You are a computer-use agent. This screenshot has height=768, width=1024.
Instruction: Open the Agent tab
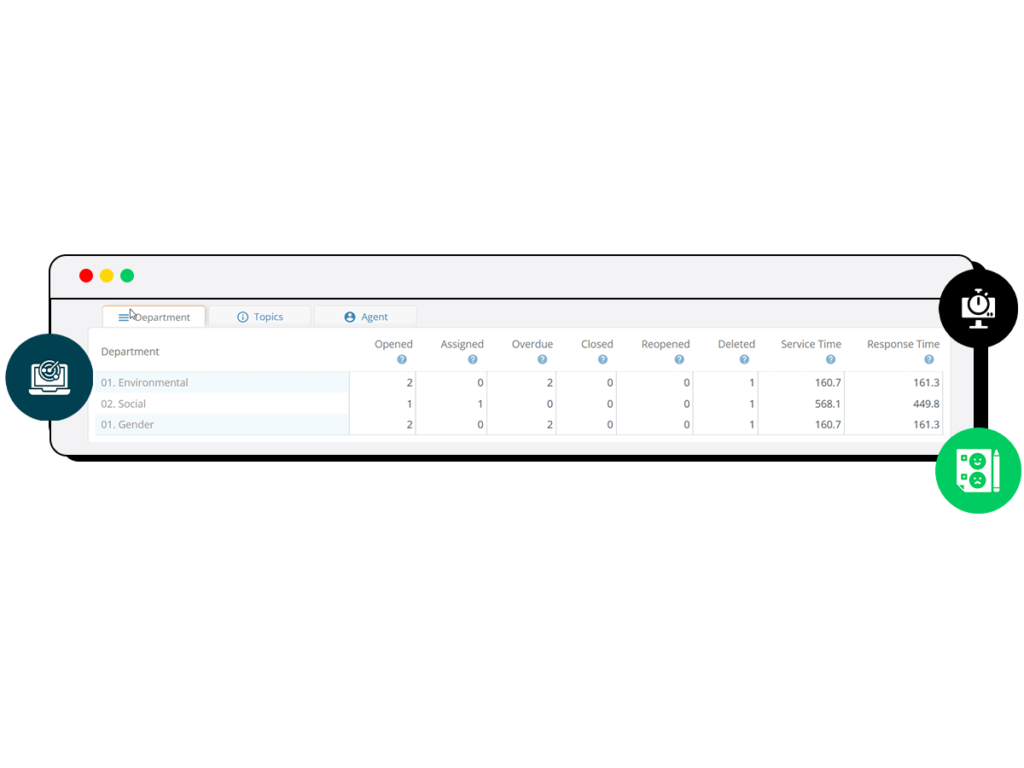[x=366, y=317]
